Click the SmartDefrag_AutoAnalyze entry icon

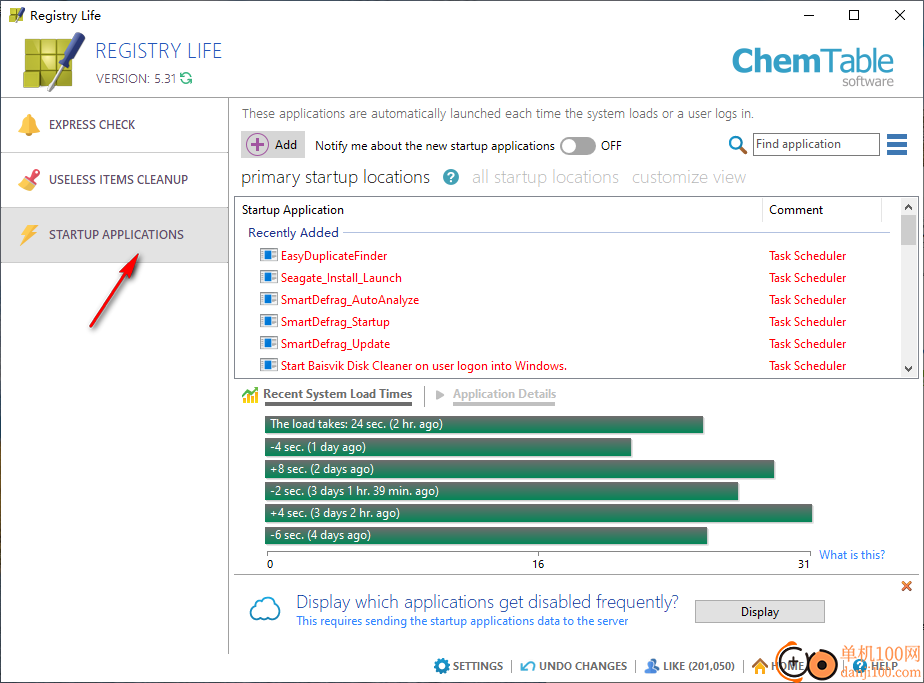coord(269,299)
